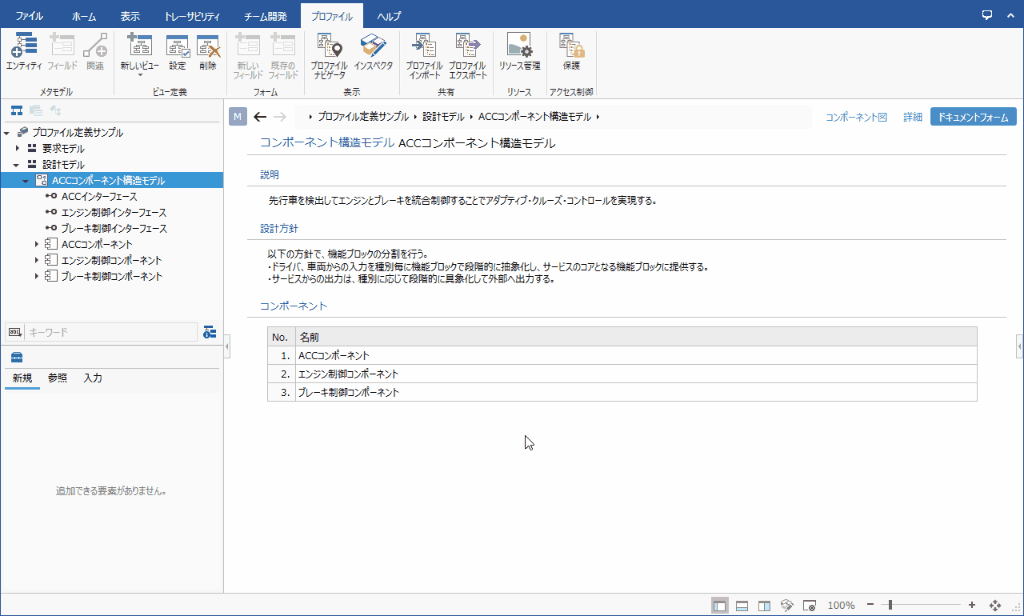
Task: Select the エンティティ tool in the ribbon
Action: [x=24, y=48]
